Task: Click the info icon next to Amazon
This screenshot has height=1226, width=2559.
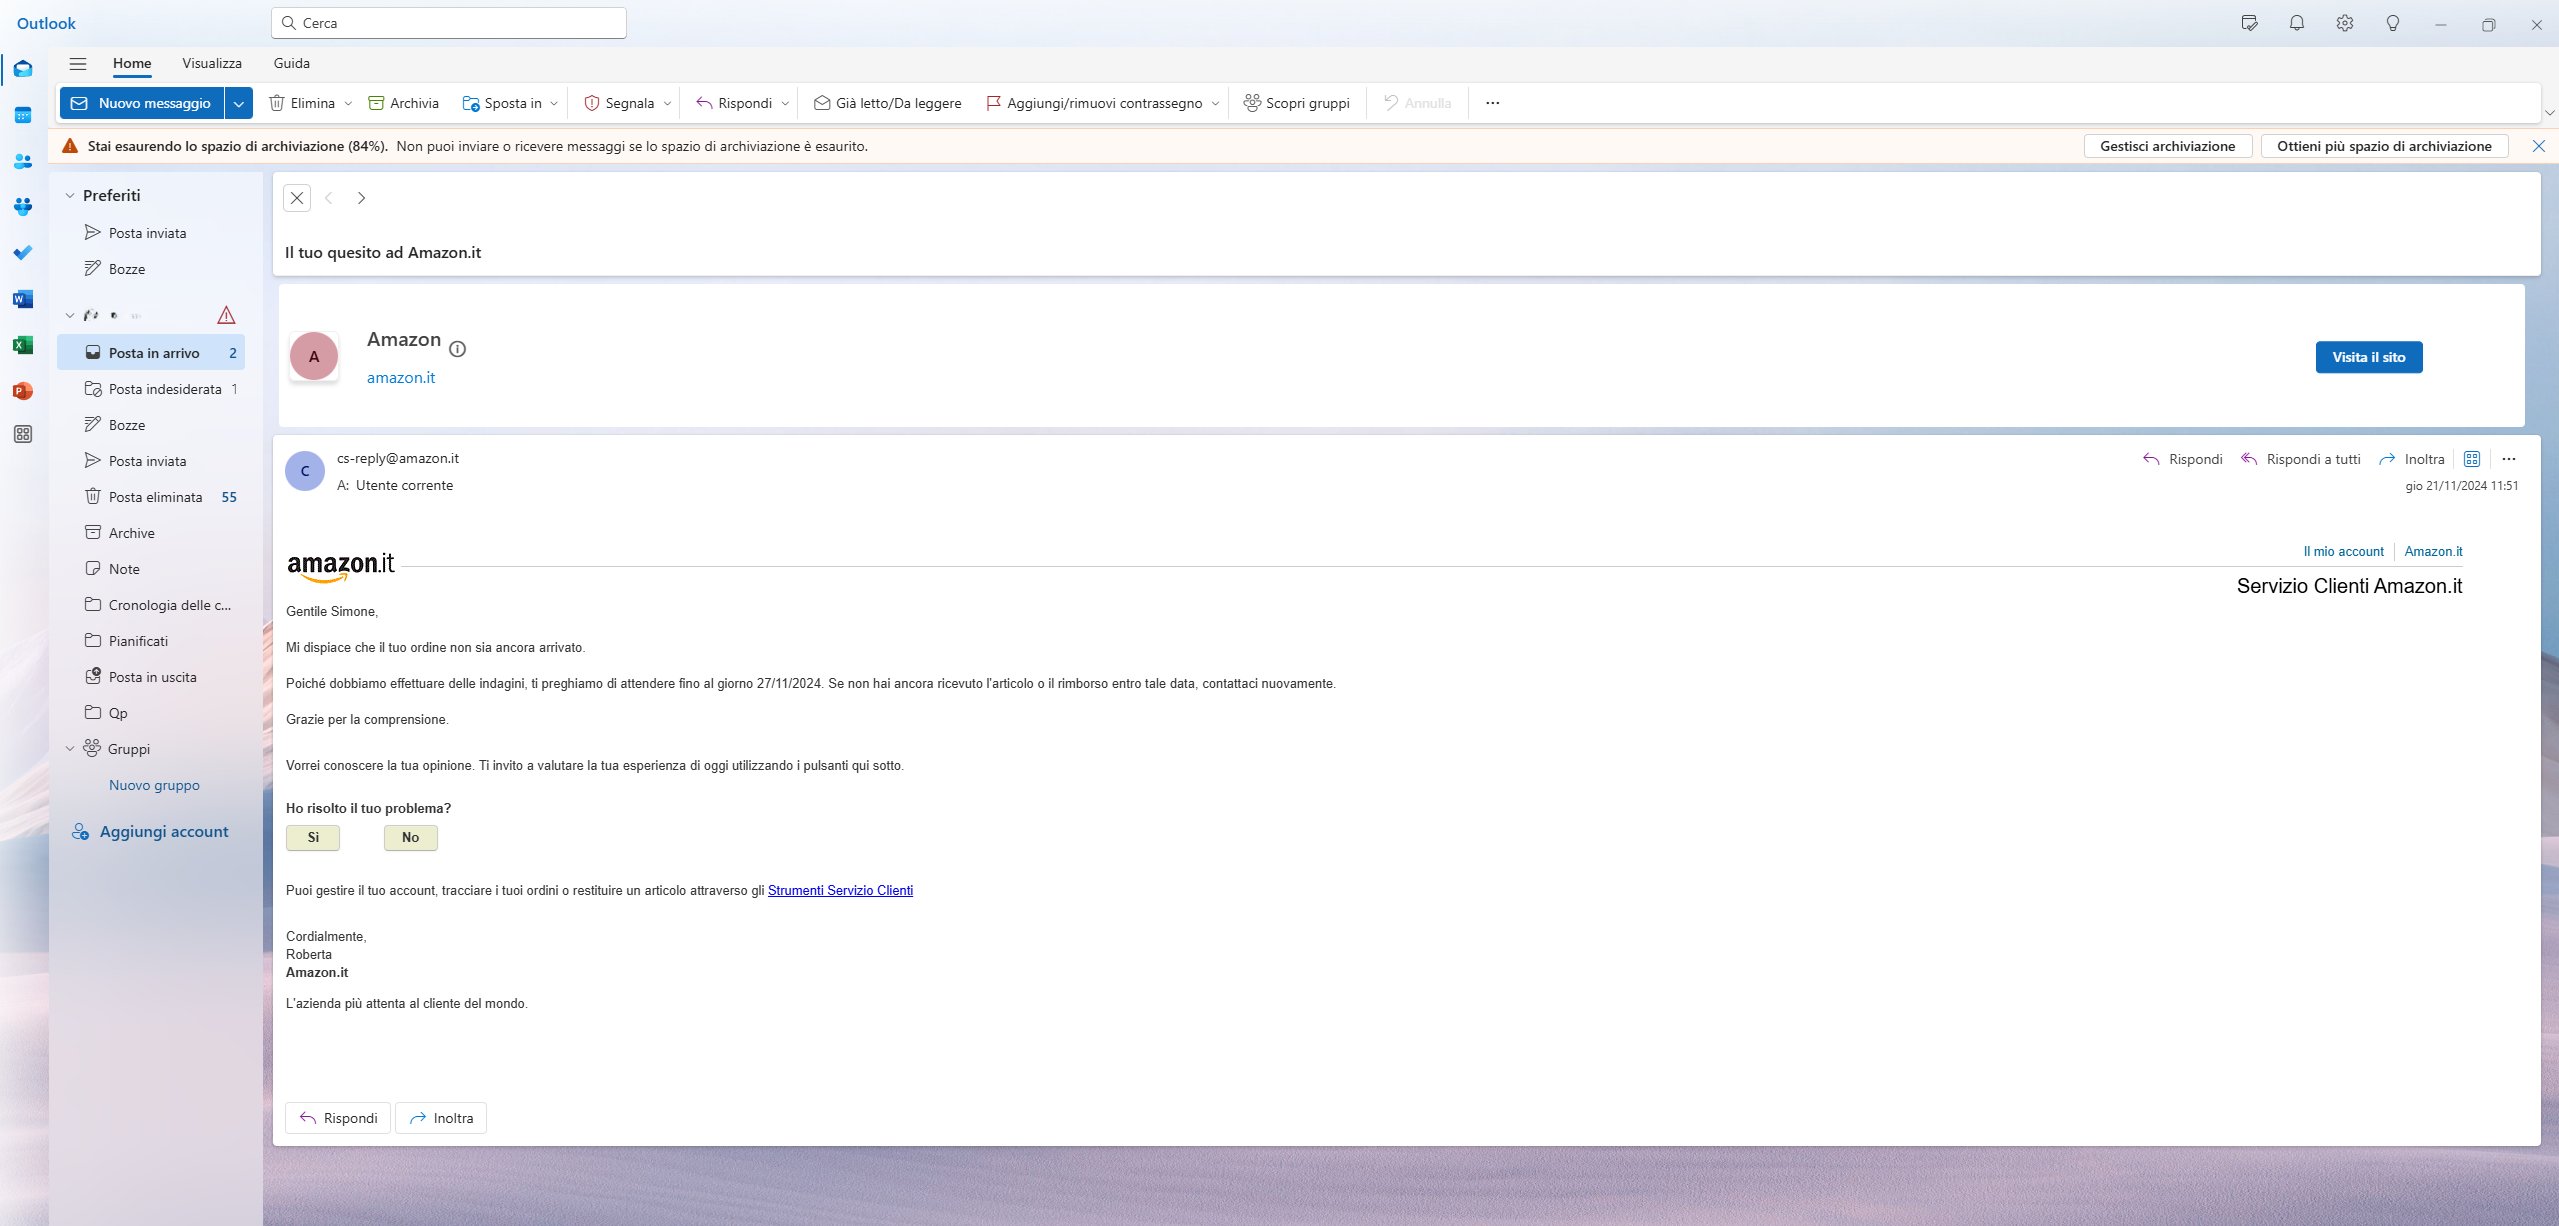Action: point(458,349)
